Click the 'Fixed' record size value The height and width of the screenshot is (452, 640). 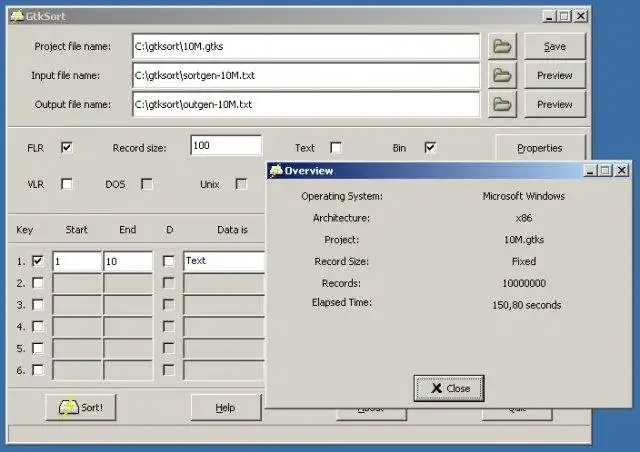click(524, 261)
